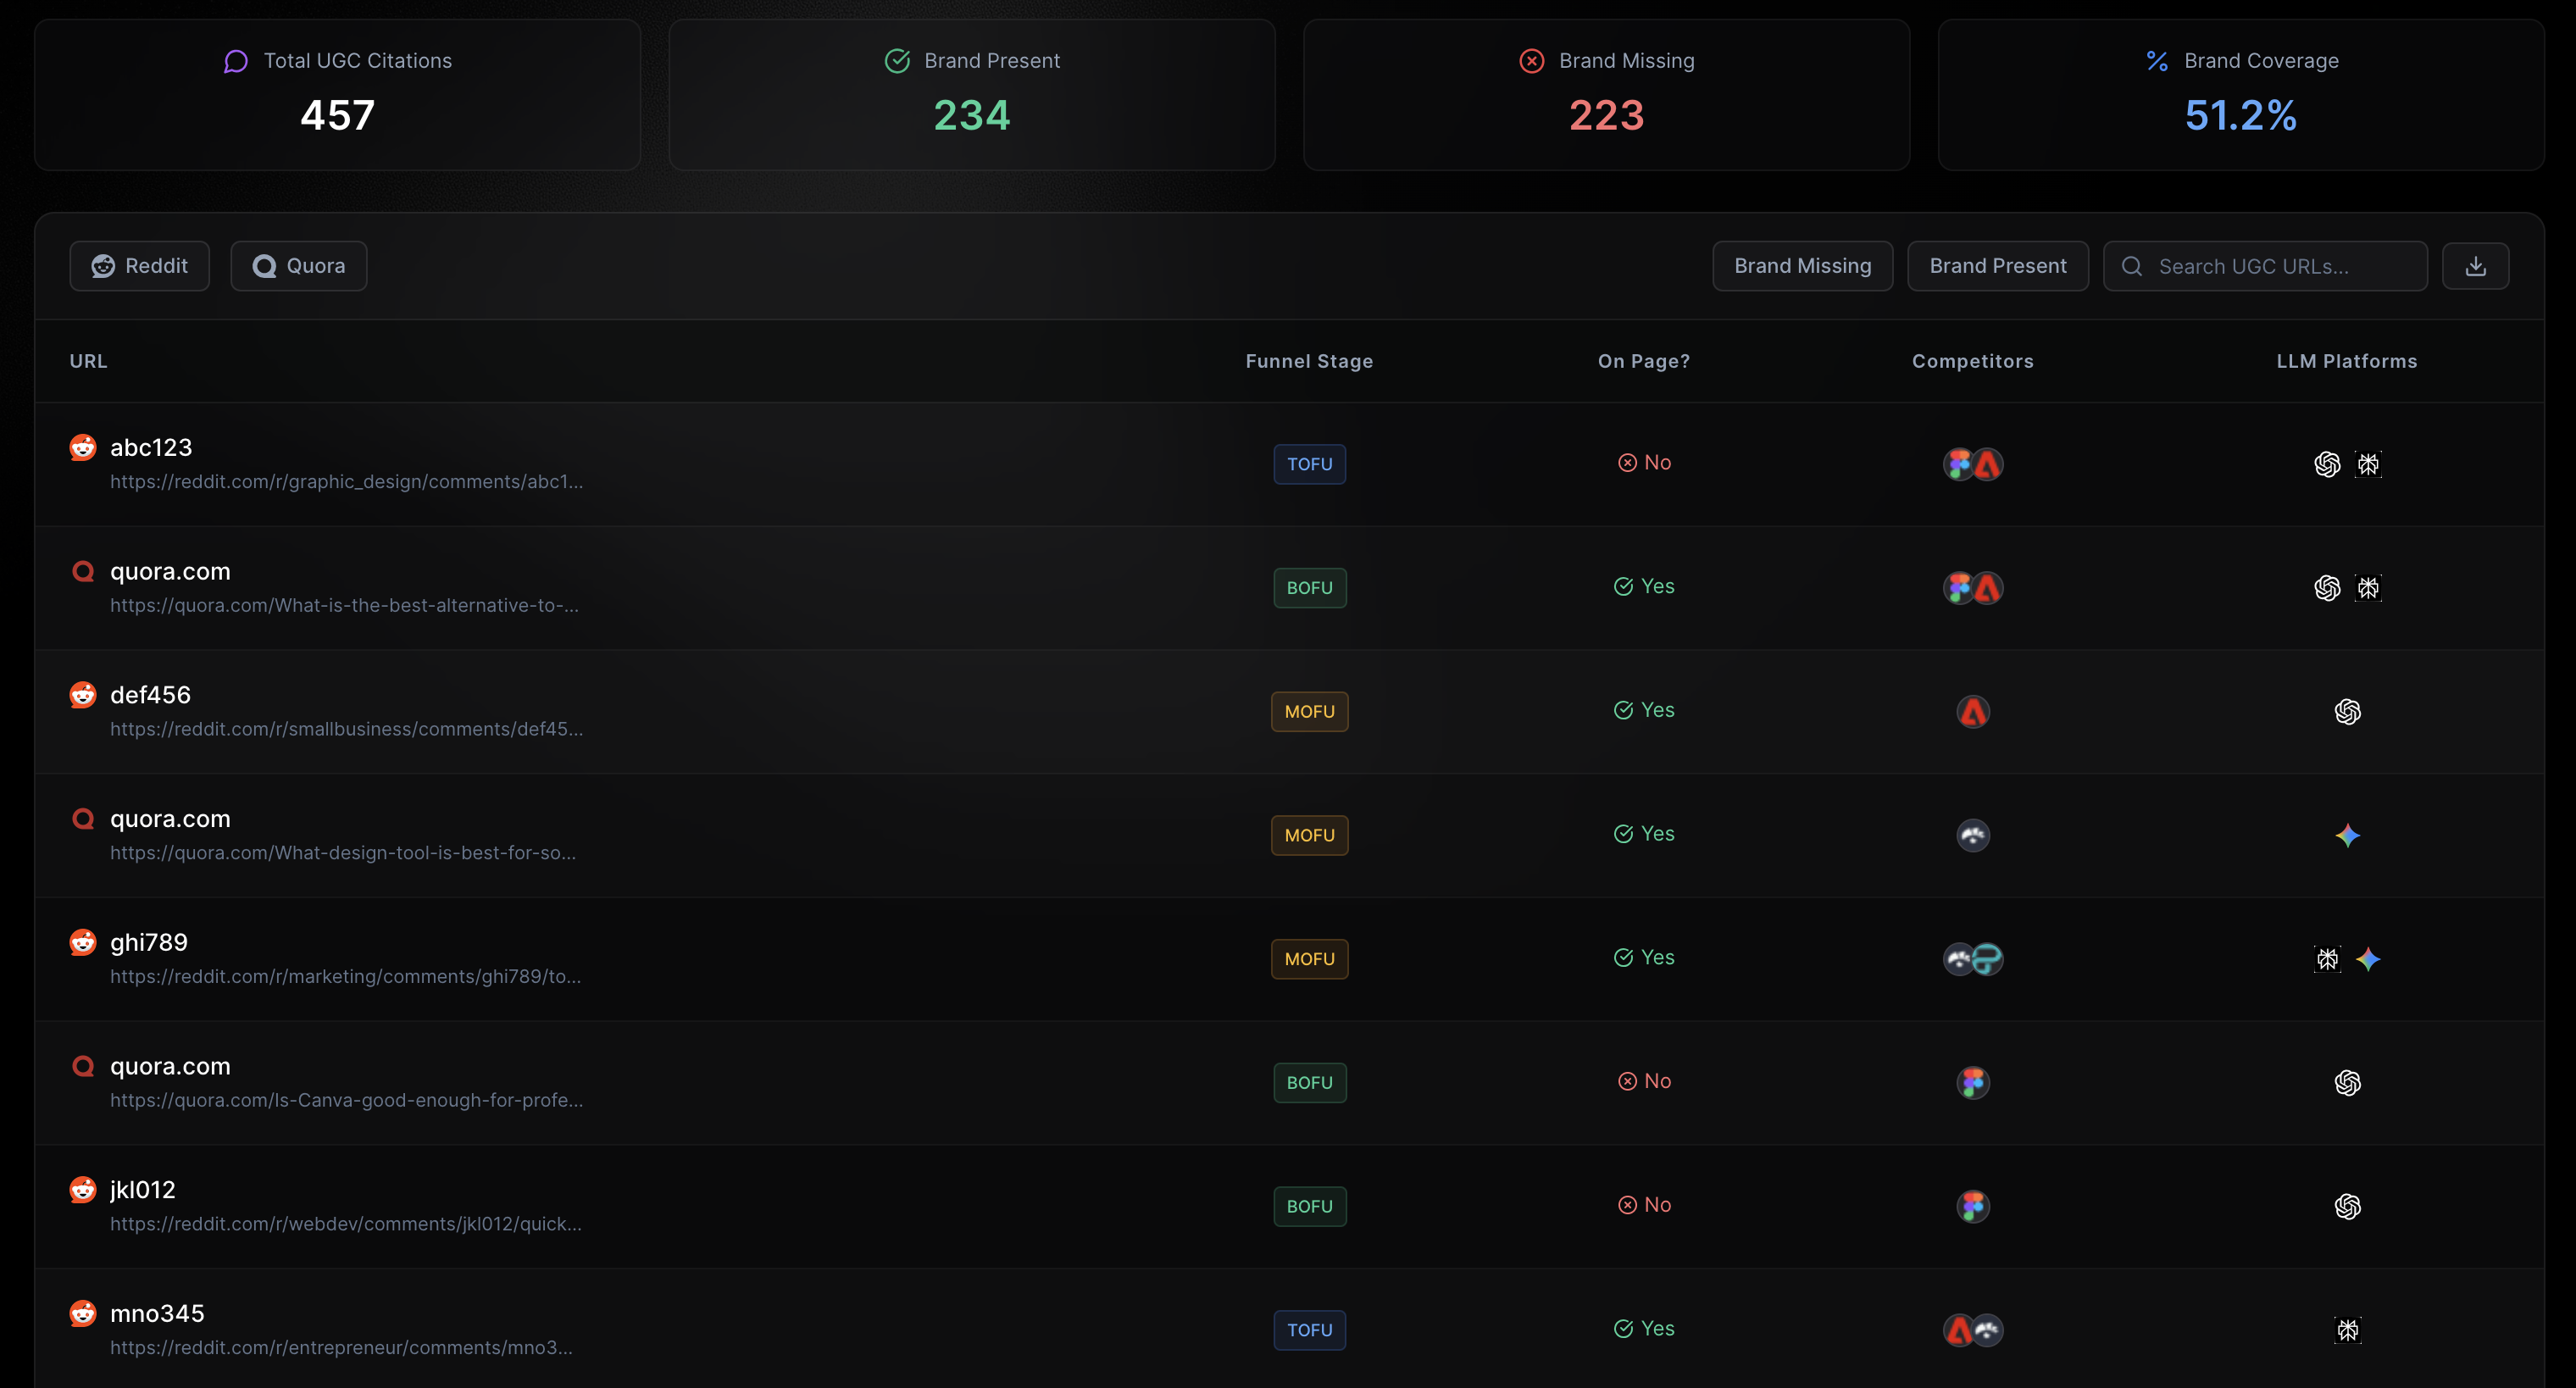
Task: Click inside the Search UGC URLs field
Action: tap(2265, 266)
